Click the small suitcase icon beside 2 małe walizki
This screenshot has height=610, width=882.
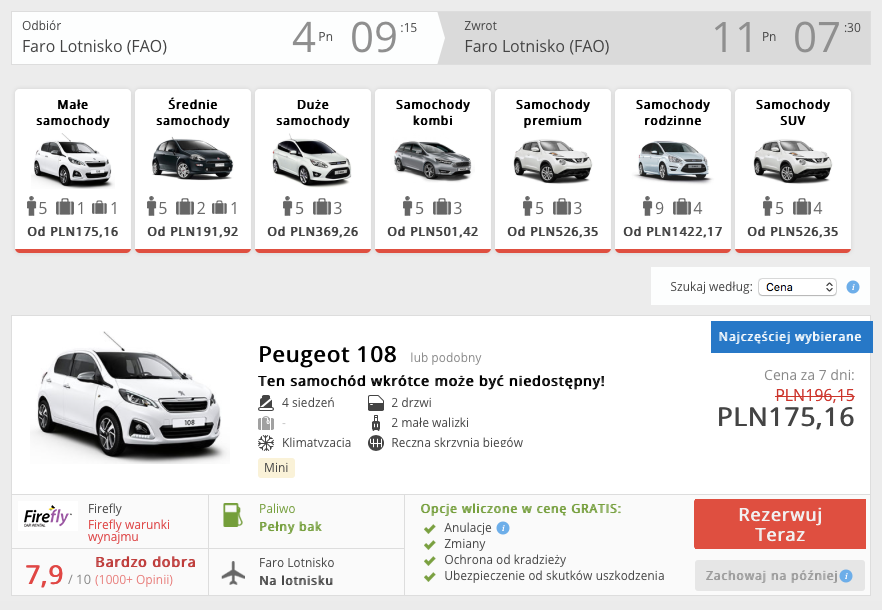pos(376,423)
